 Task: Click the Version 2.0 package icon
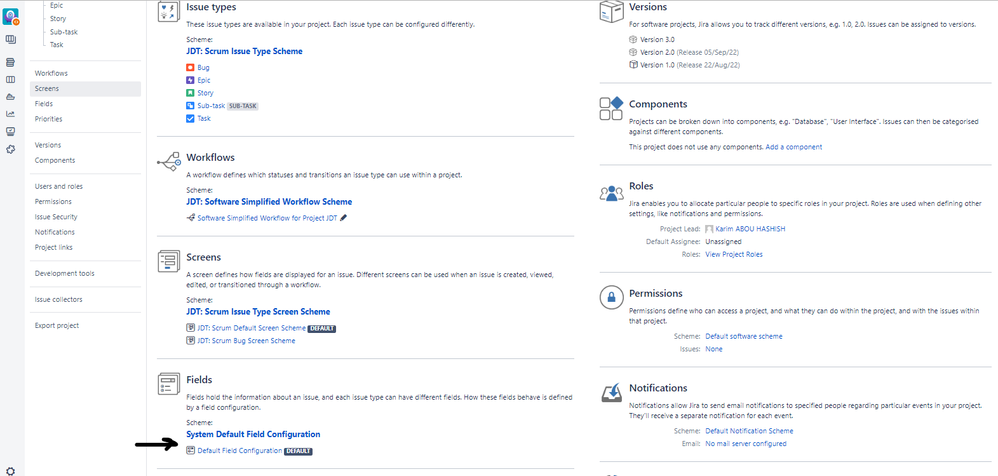(x=633, y=52)
